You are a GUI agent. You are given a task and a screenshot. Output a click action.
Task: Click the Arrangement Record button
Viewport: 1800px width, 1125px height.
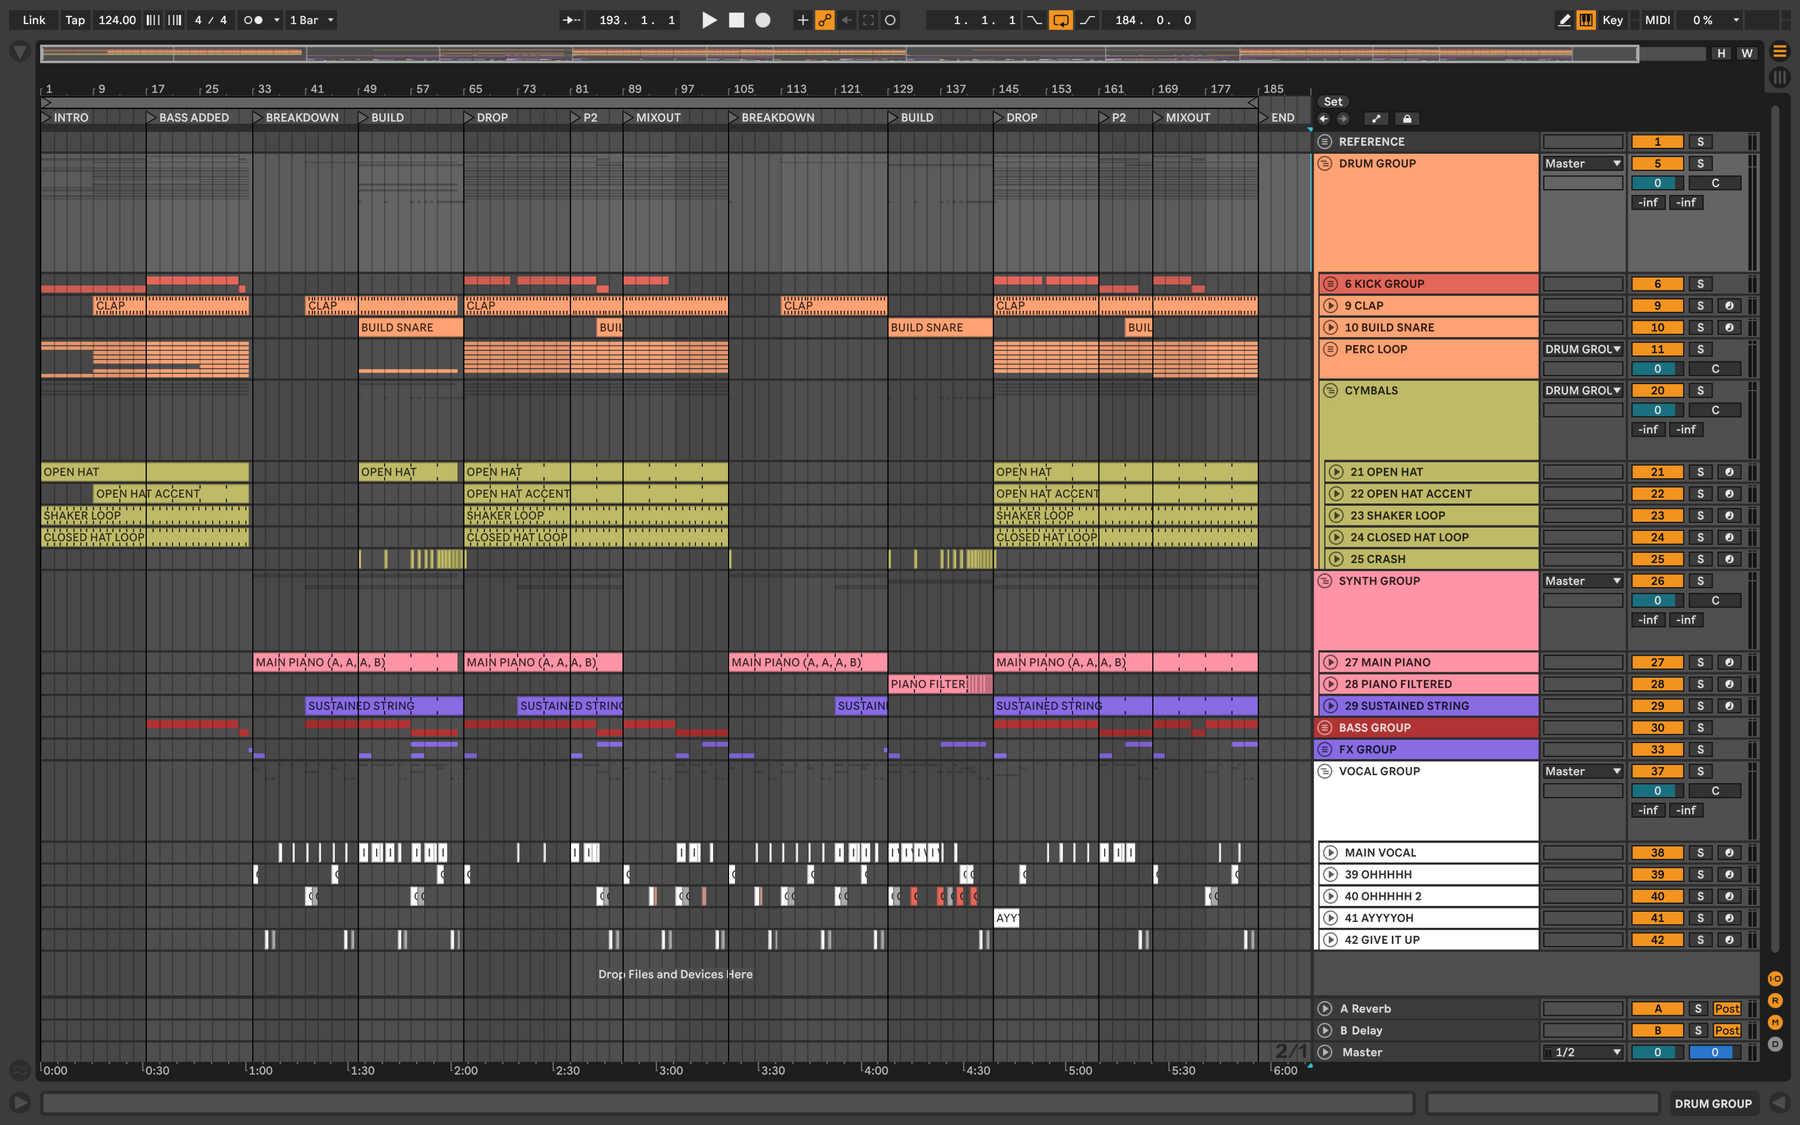(763, 20)
